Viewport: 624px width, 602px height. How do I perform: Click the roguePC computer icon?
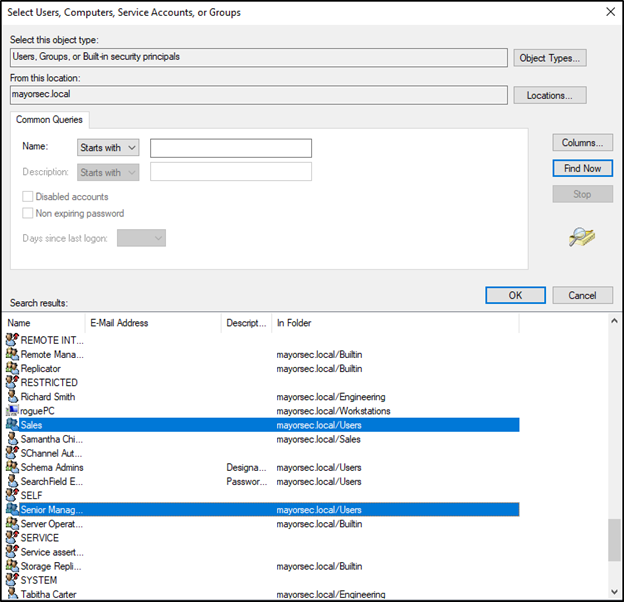pos(12,411)
